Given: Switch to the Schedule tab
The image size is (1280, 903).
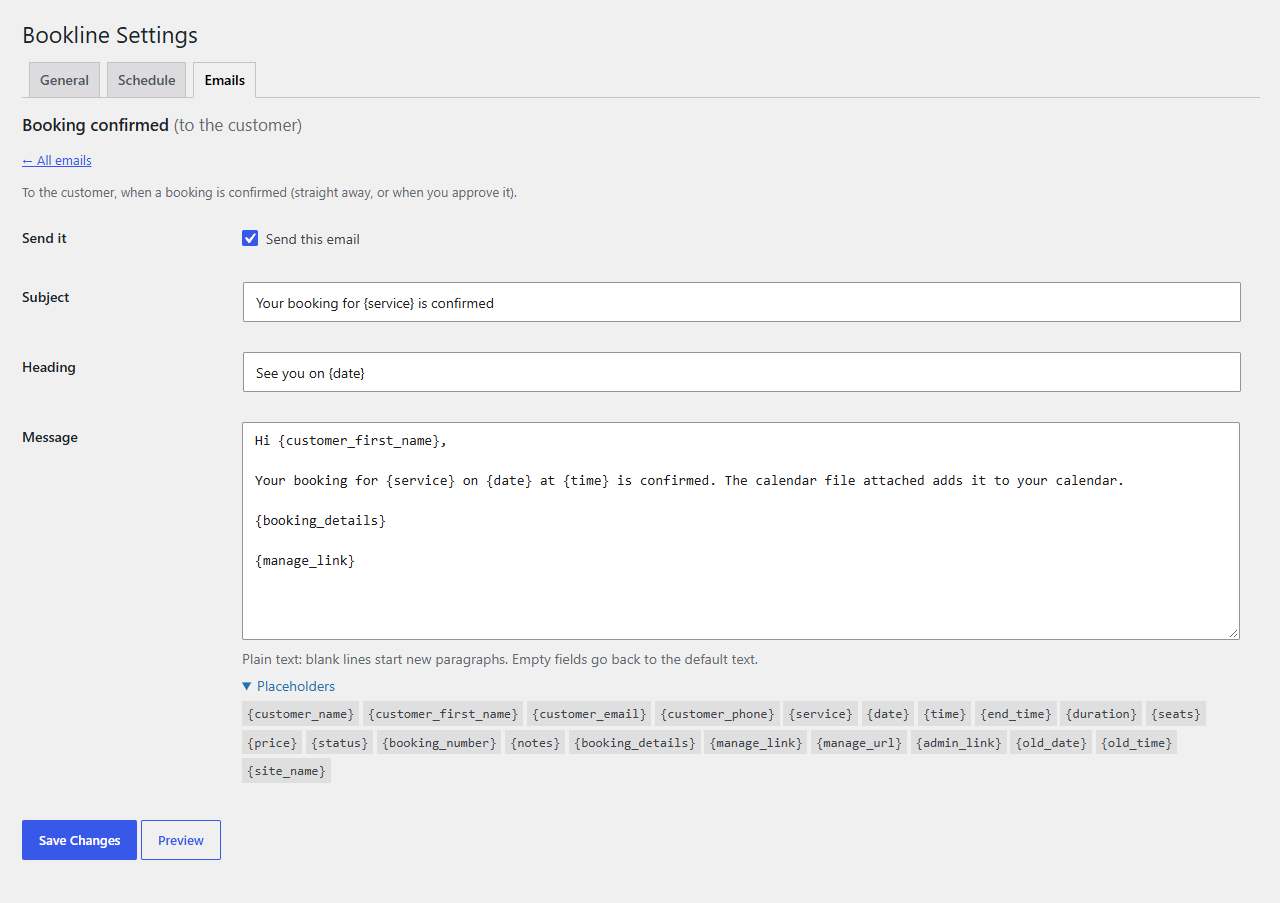Looking at the screenshot, I should [x=146, y=80].
